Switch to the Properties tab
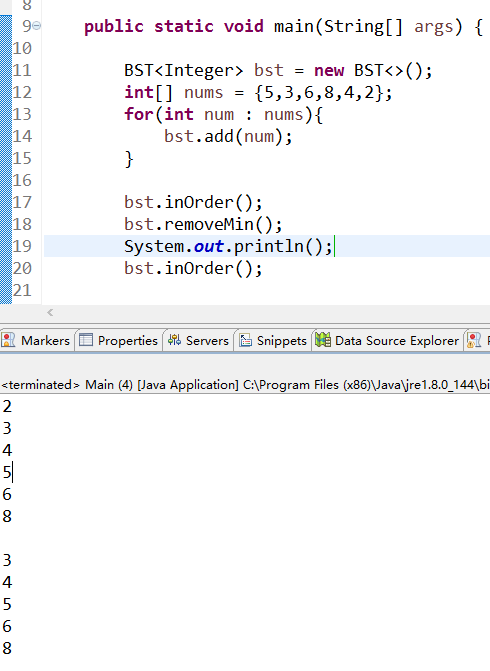Viewport: 490px width, 671px height. pos(119,341)
